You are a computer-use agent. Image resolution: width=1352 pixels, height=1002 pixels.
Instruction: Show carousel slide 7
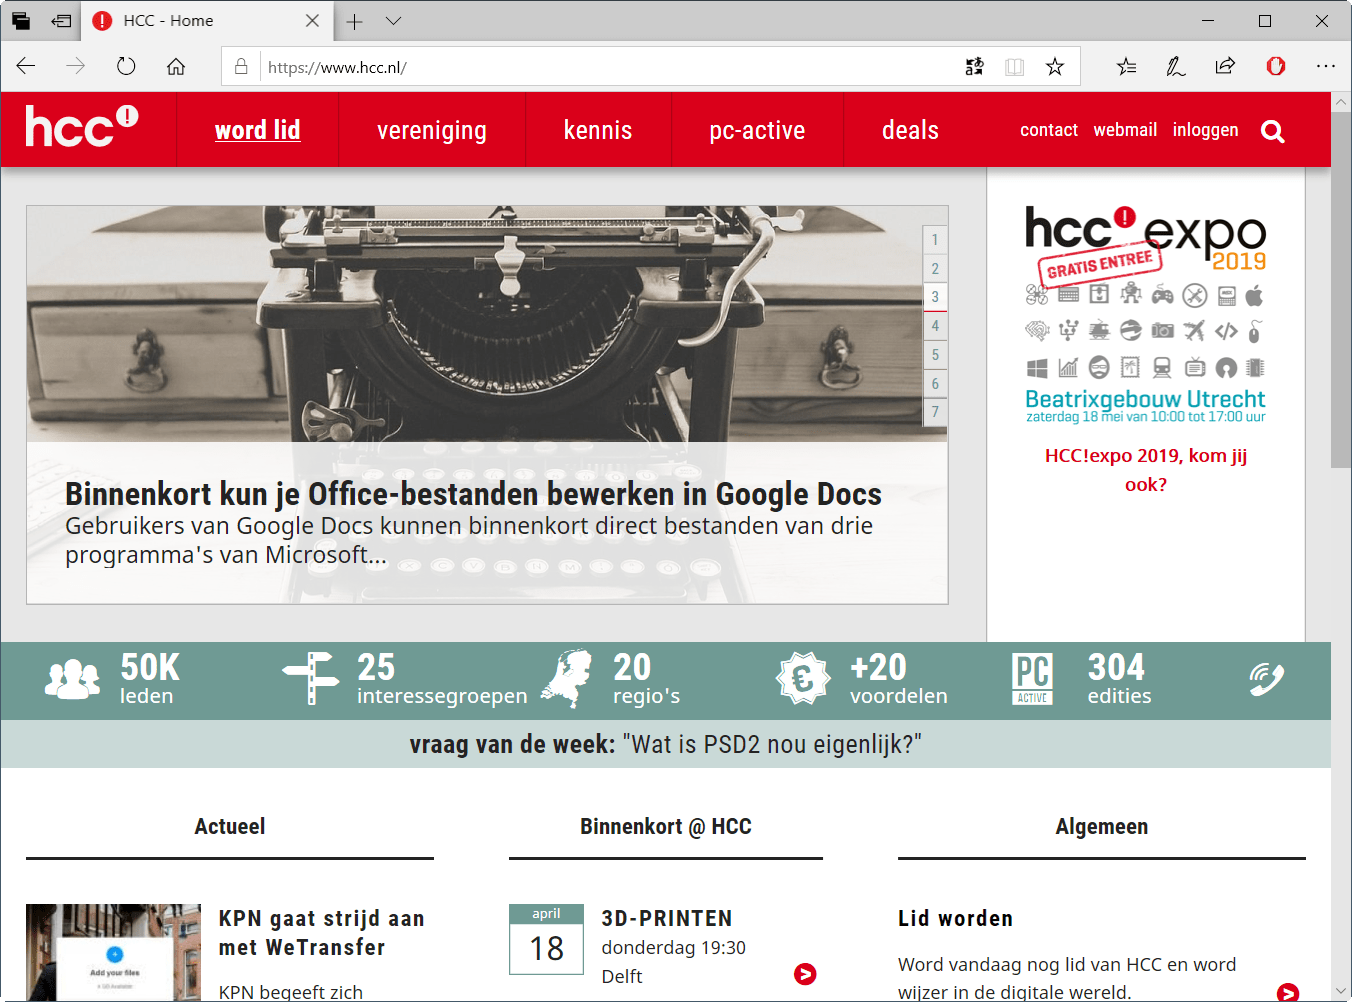[935, 411]
